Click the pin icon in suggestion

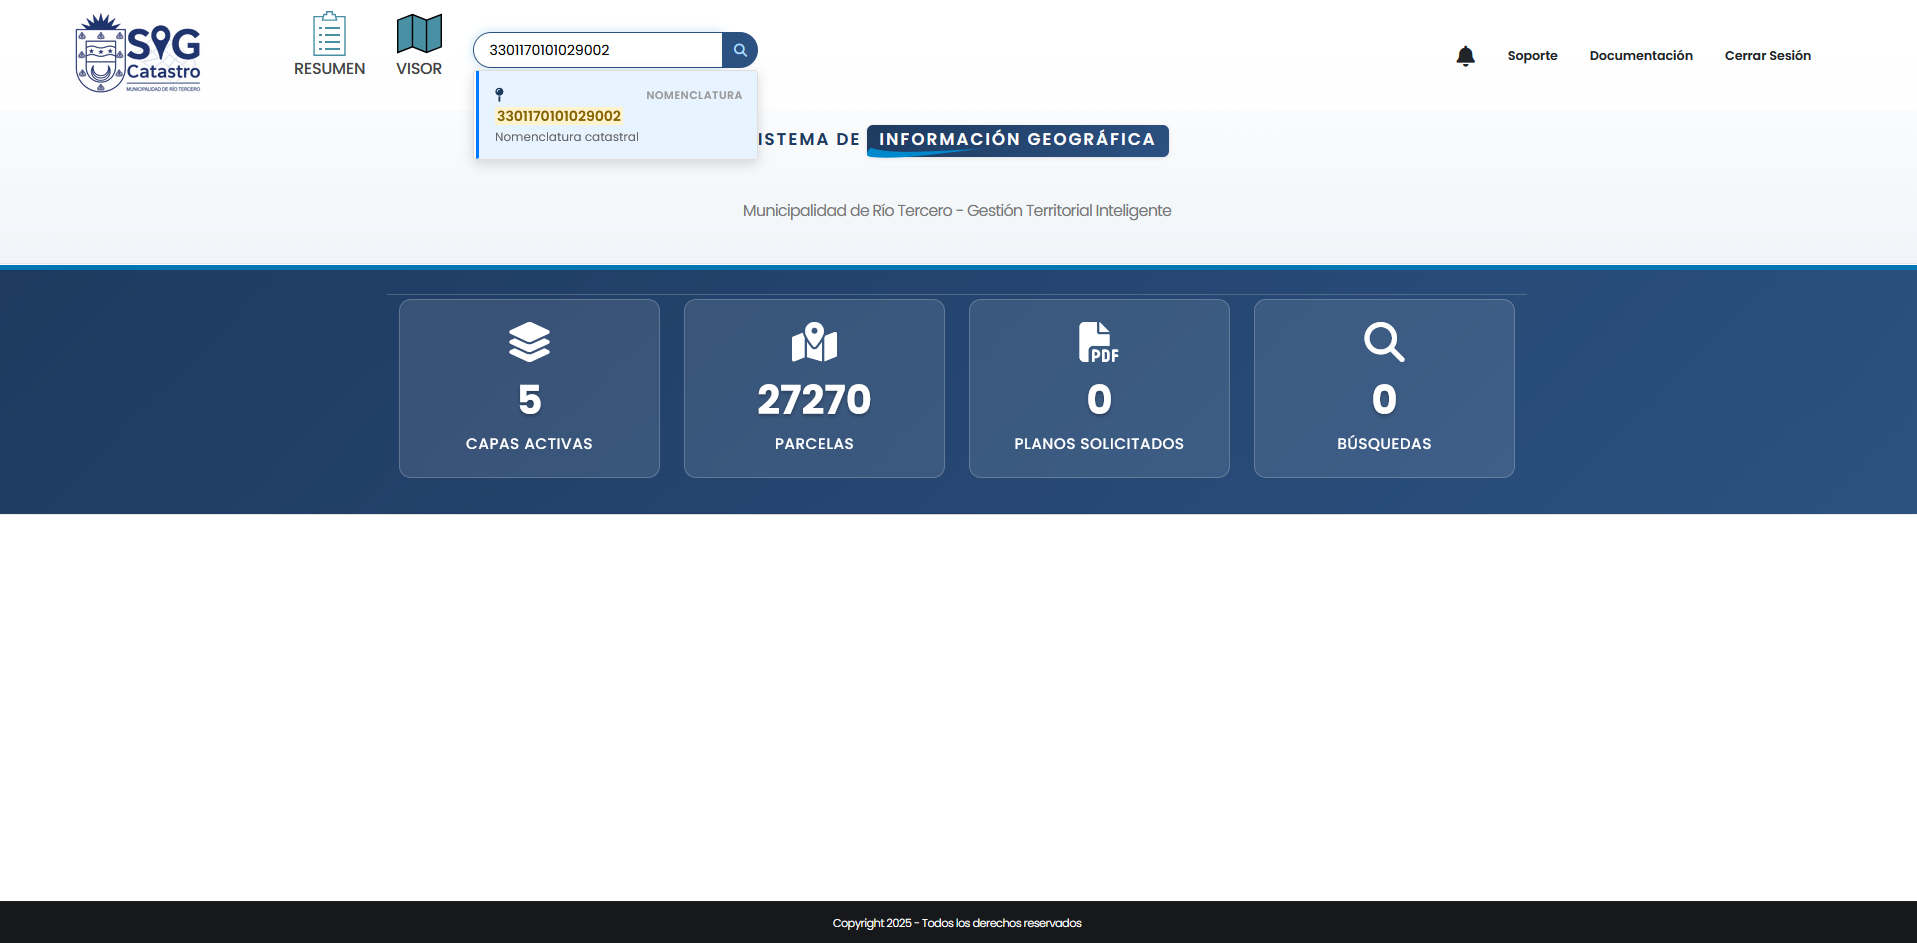(499, 95)
